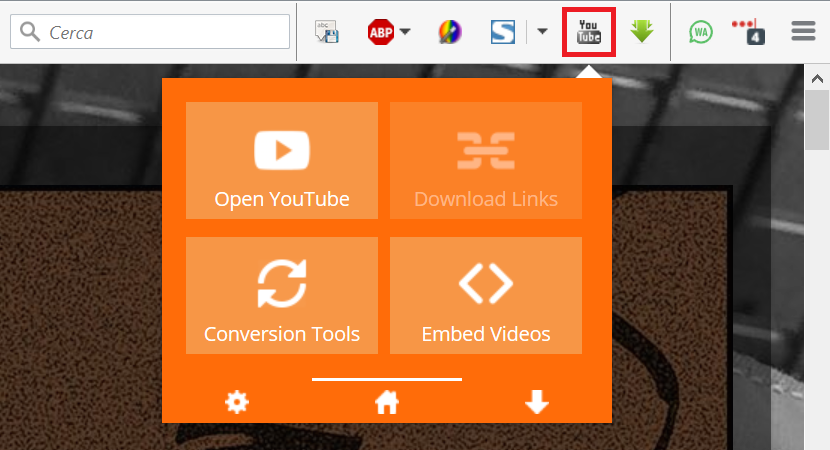
Task: Open the Conversion Tools tile
Action: (x=282, y=295)
